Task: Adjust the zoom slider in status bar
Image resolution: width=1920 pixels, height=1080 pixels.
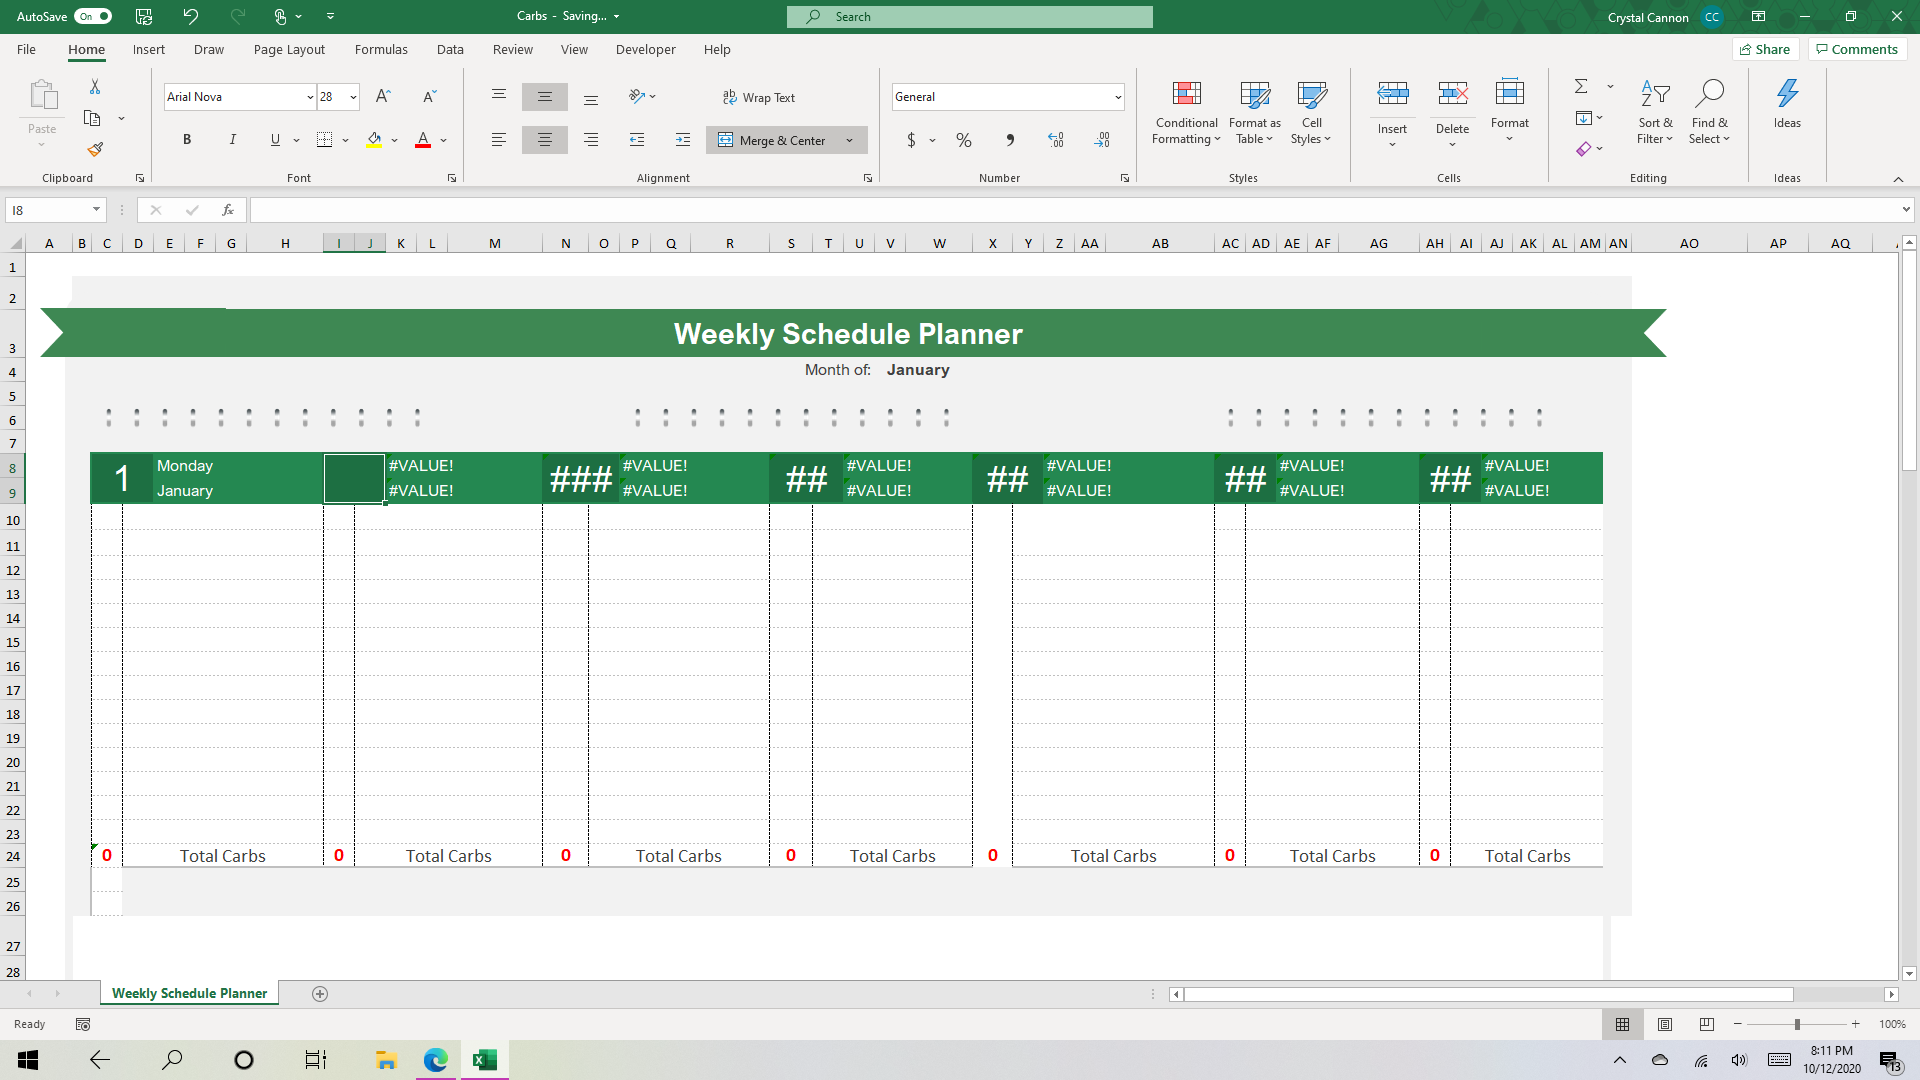Action: click(1797, 1024)
